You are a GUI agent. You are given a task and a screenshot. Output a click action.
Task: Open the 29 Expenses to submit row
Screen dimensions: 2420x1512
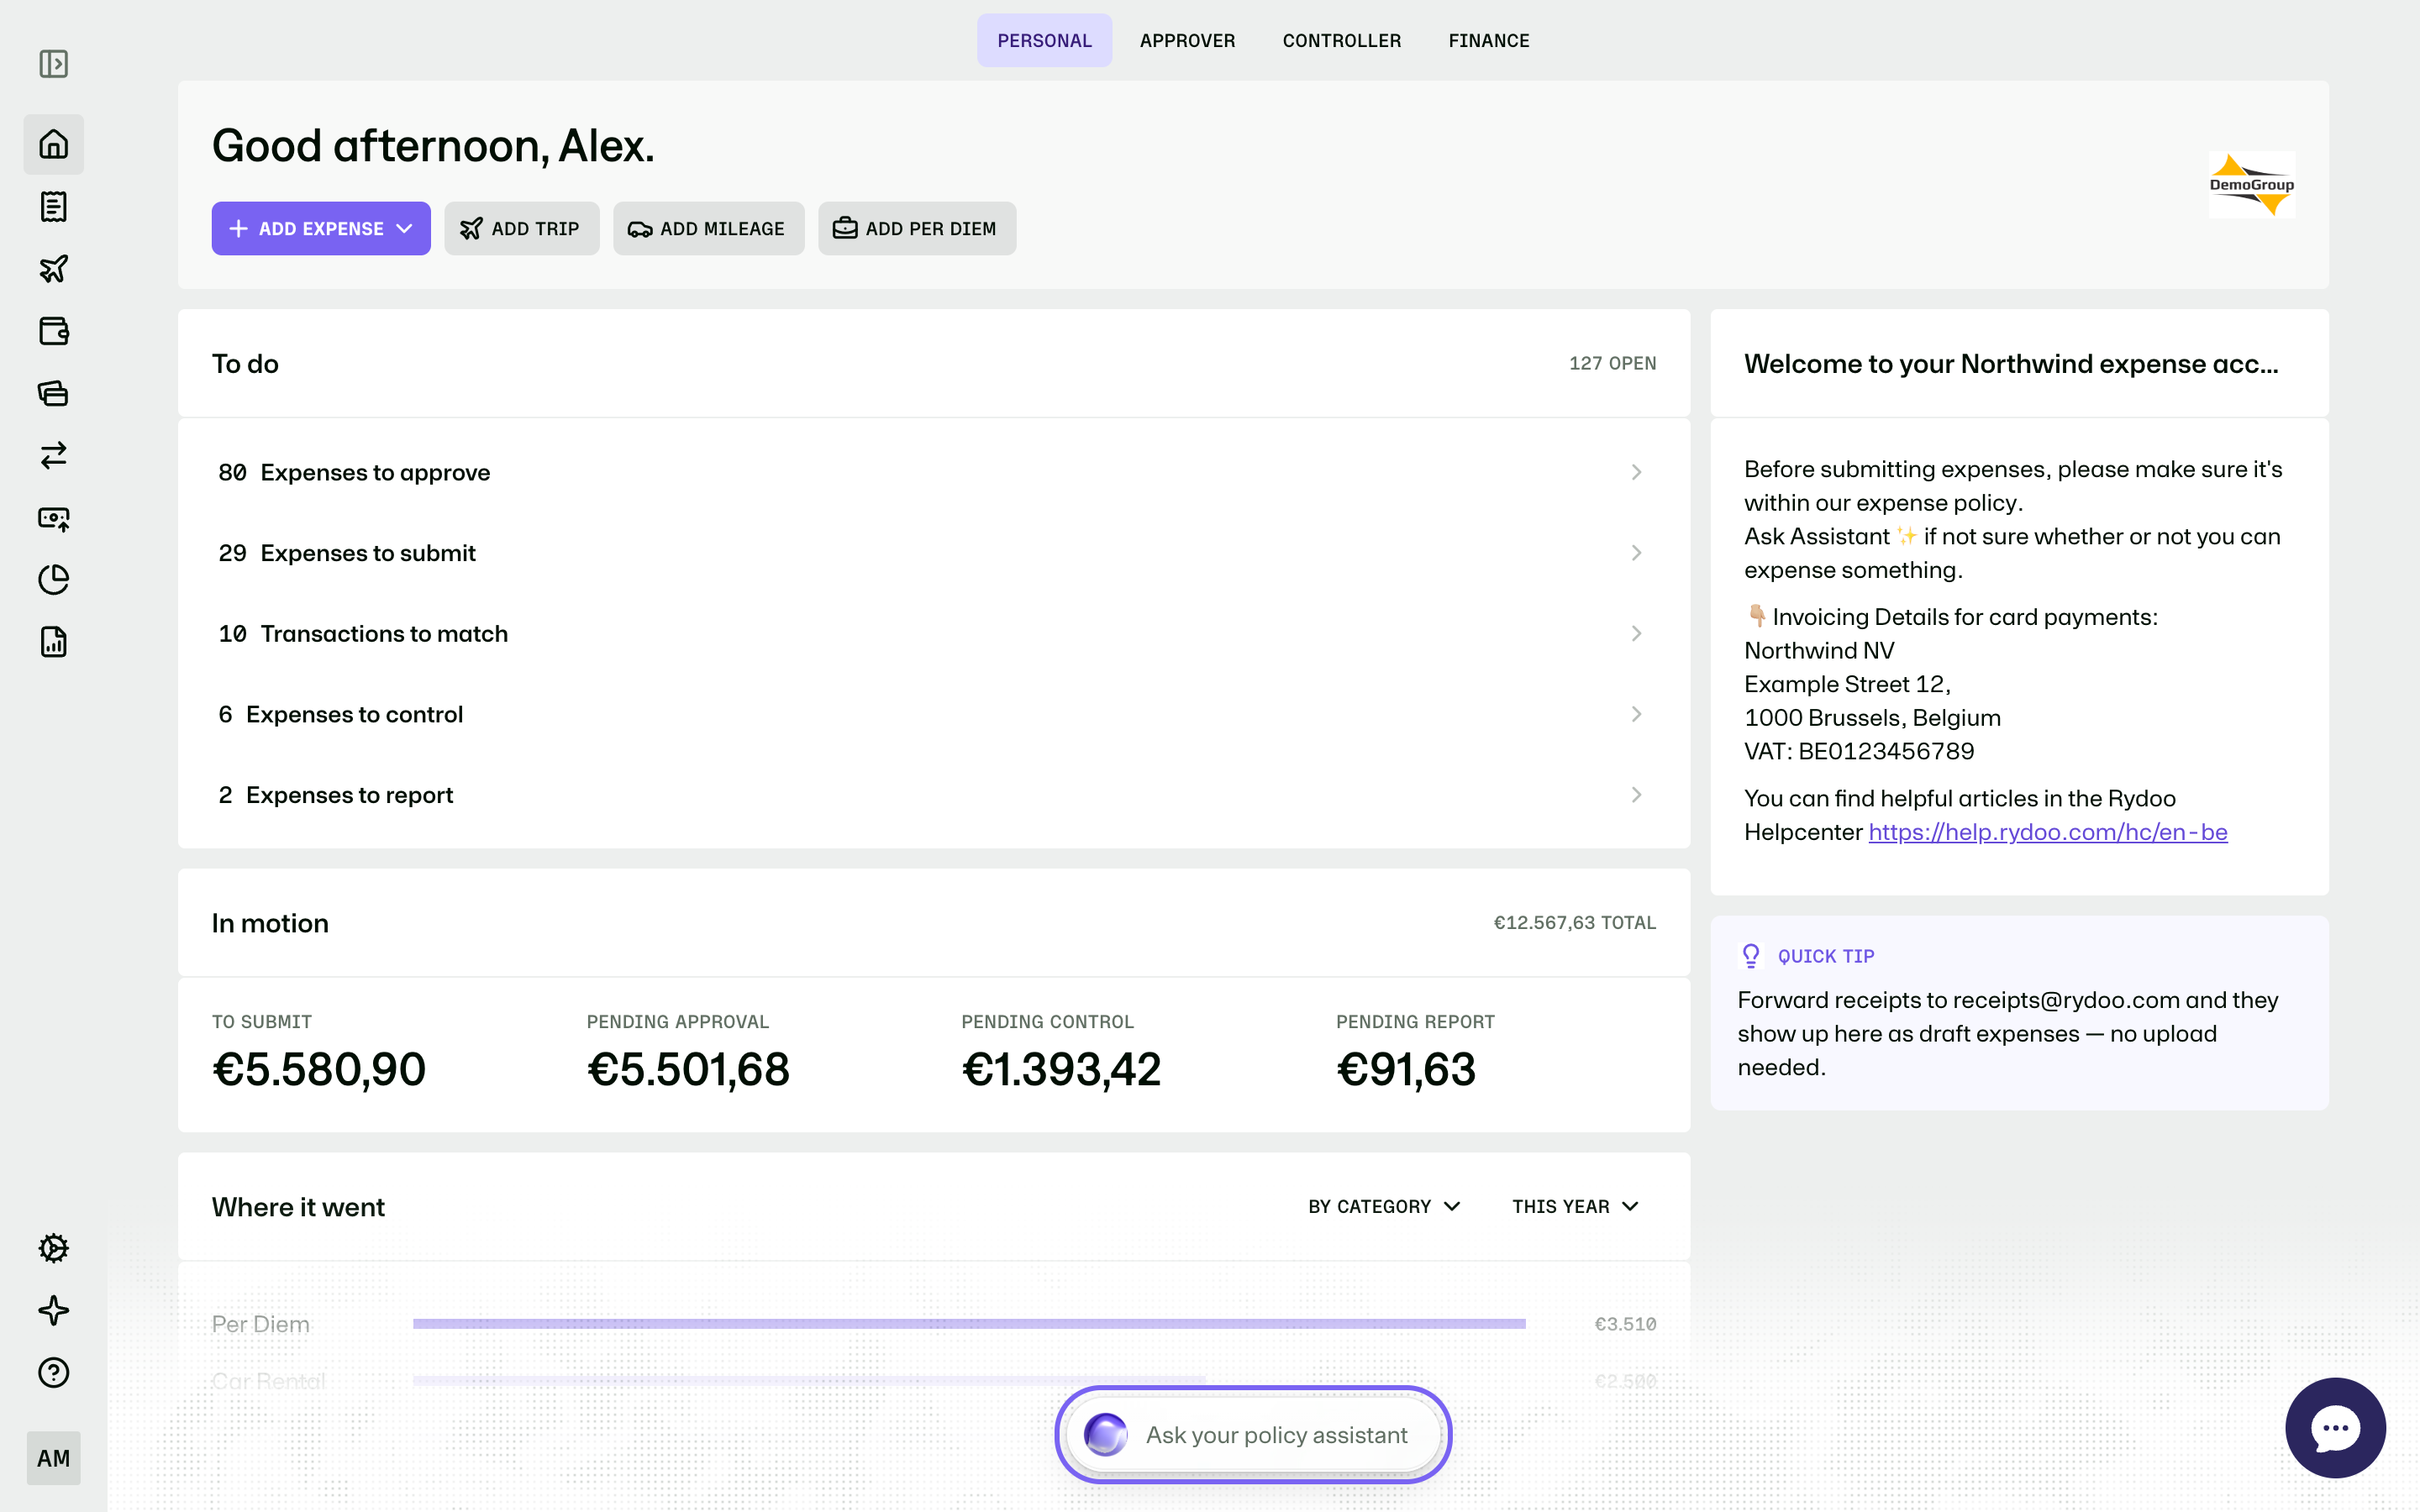(934, 553)
